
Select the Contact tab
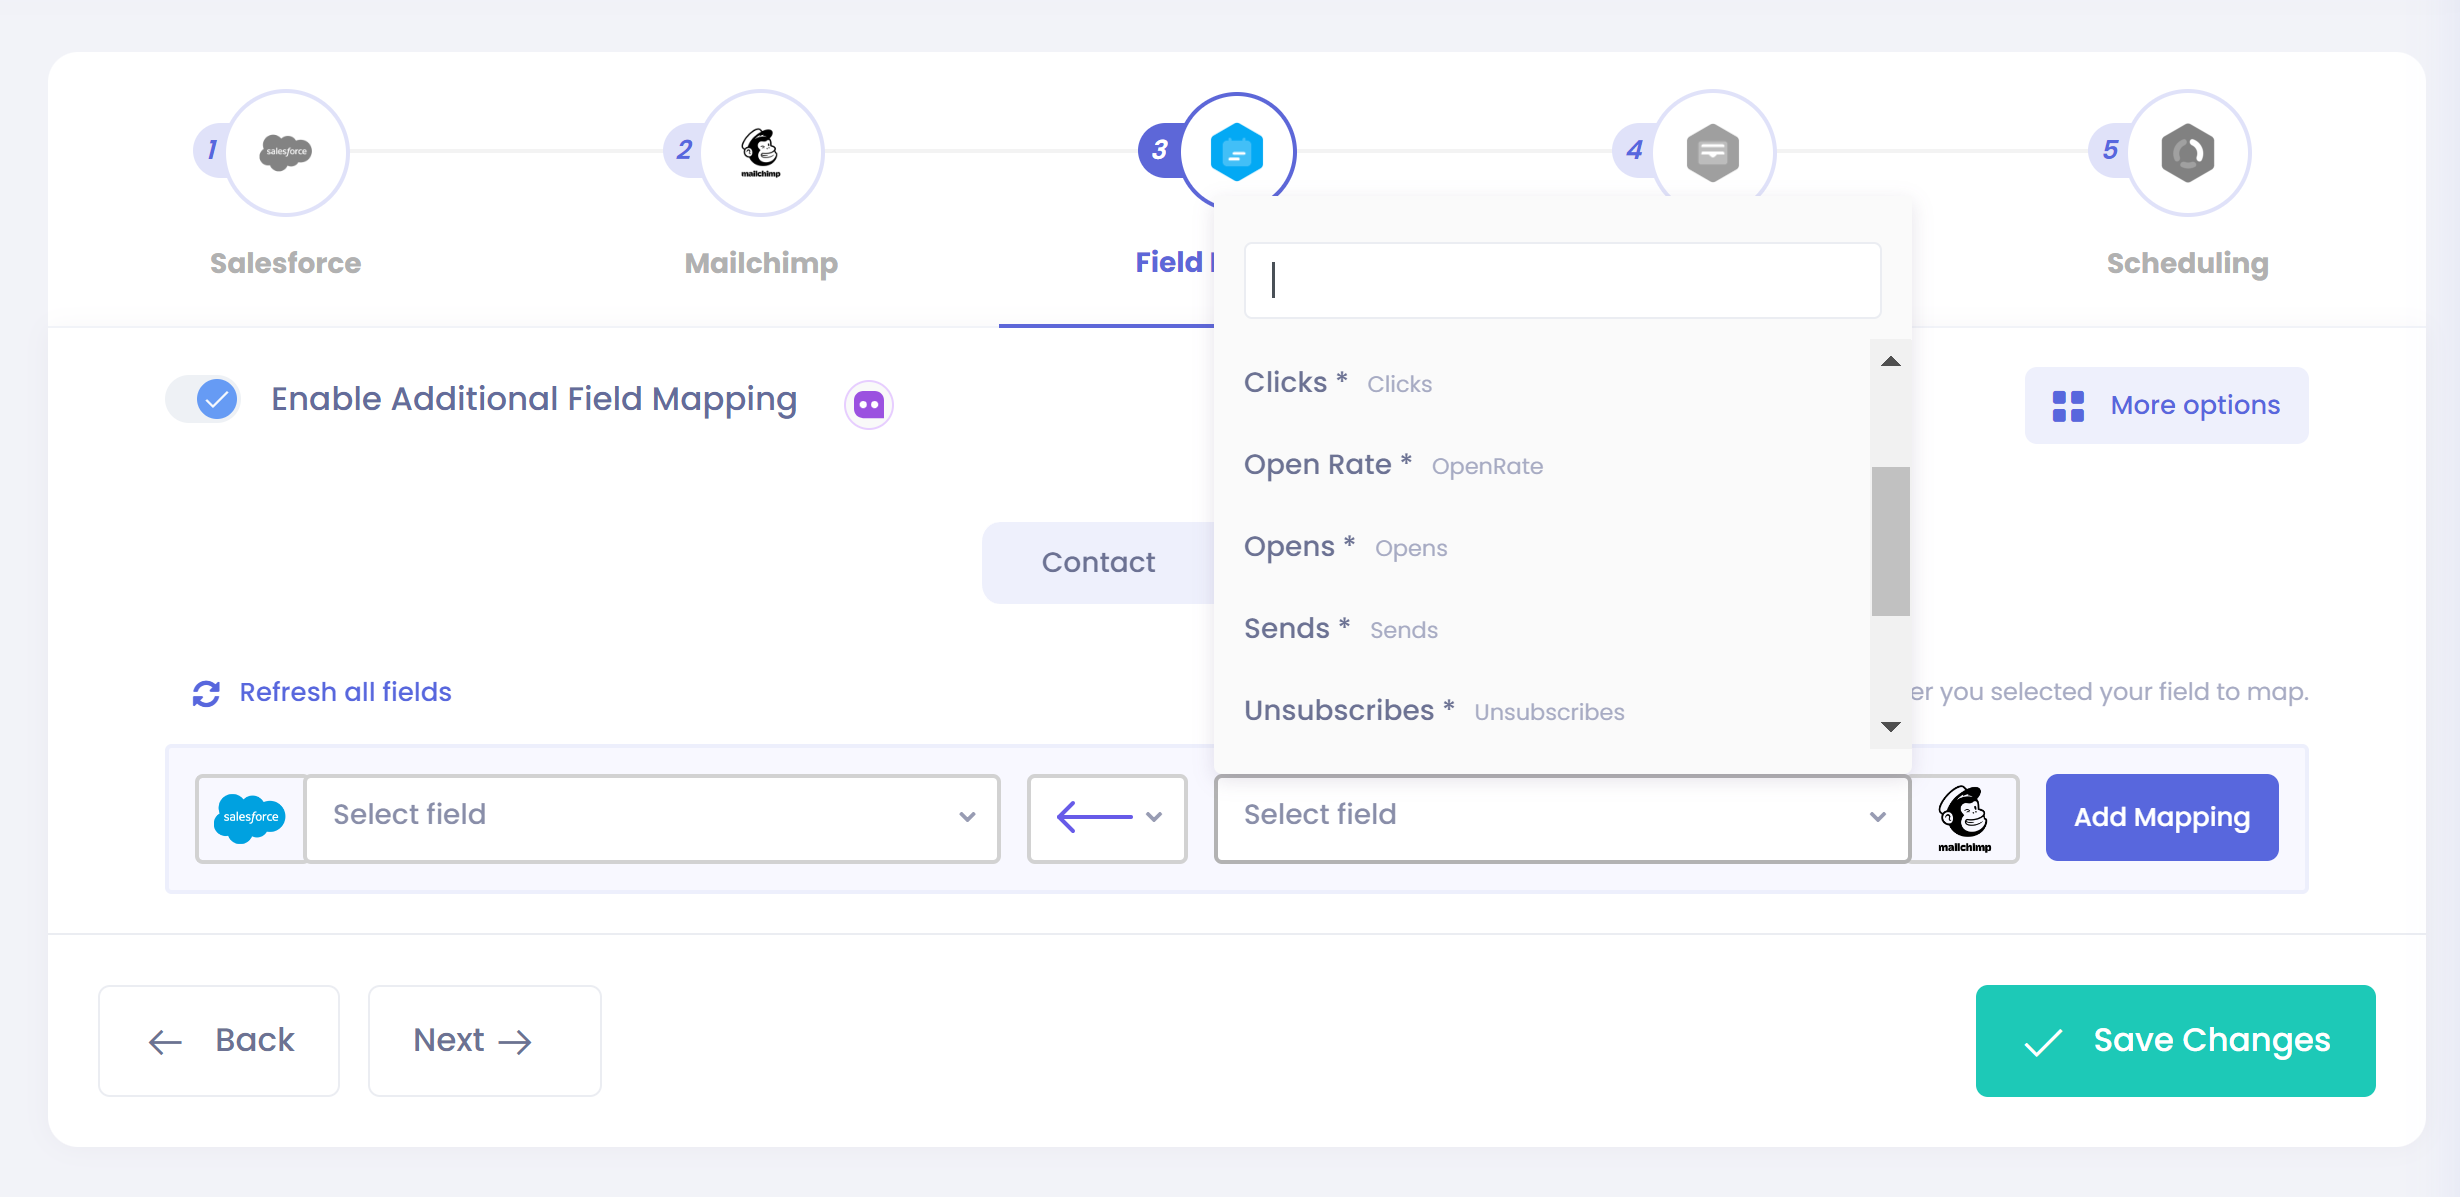(1098, 563)
